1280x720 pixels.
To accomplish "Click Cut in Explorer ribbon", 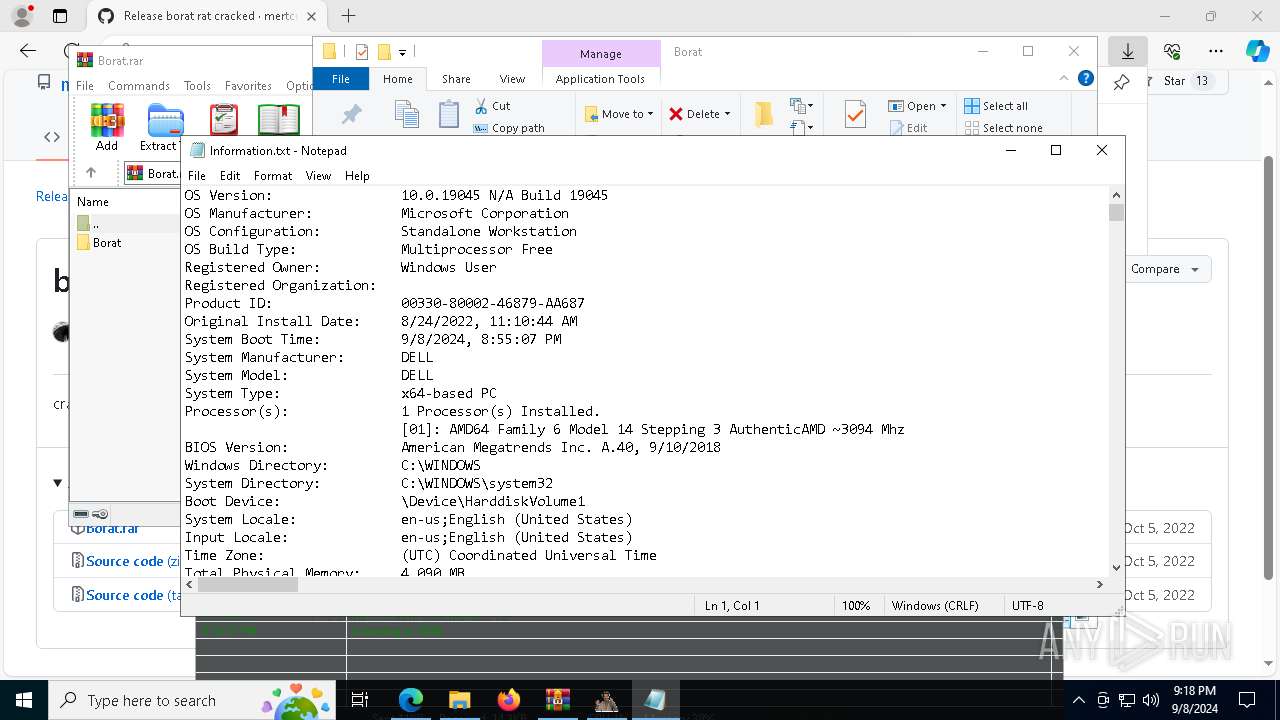I will point(491,106).
